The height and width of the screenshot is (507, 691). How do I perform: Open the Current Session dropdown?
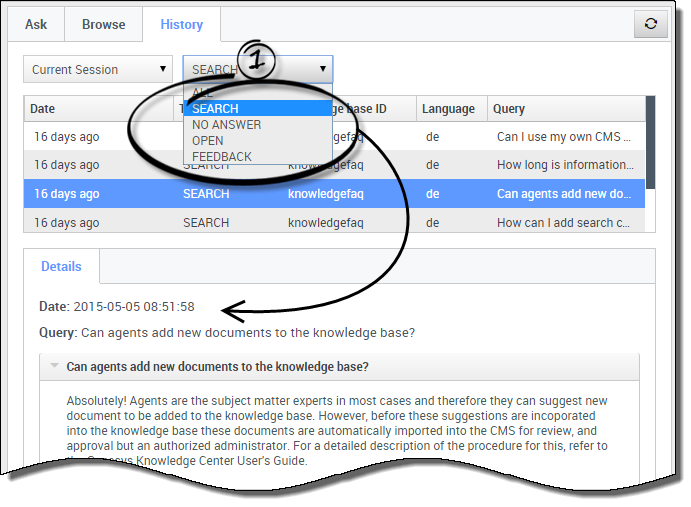98,70
